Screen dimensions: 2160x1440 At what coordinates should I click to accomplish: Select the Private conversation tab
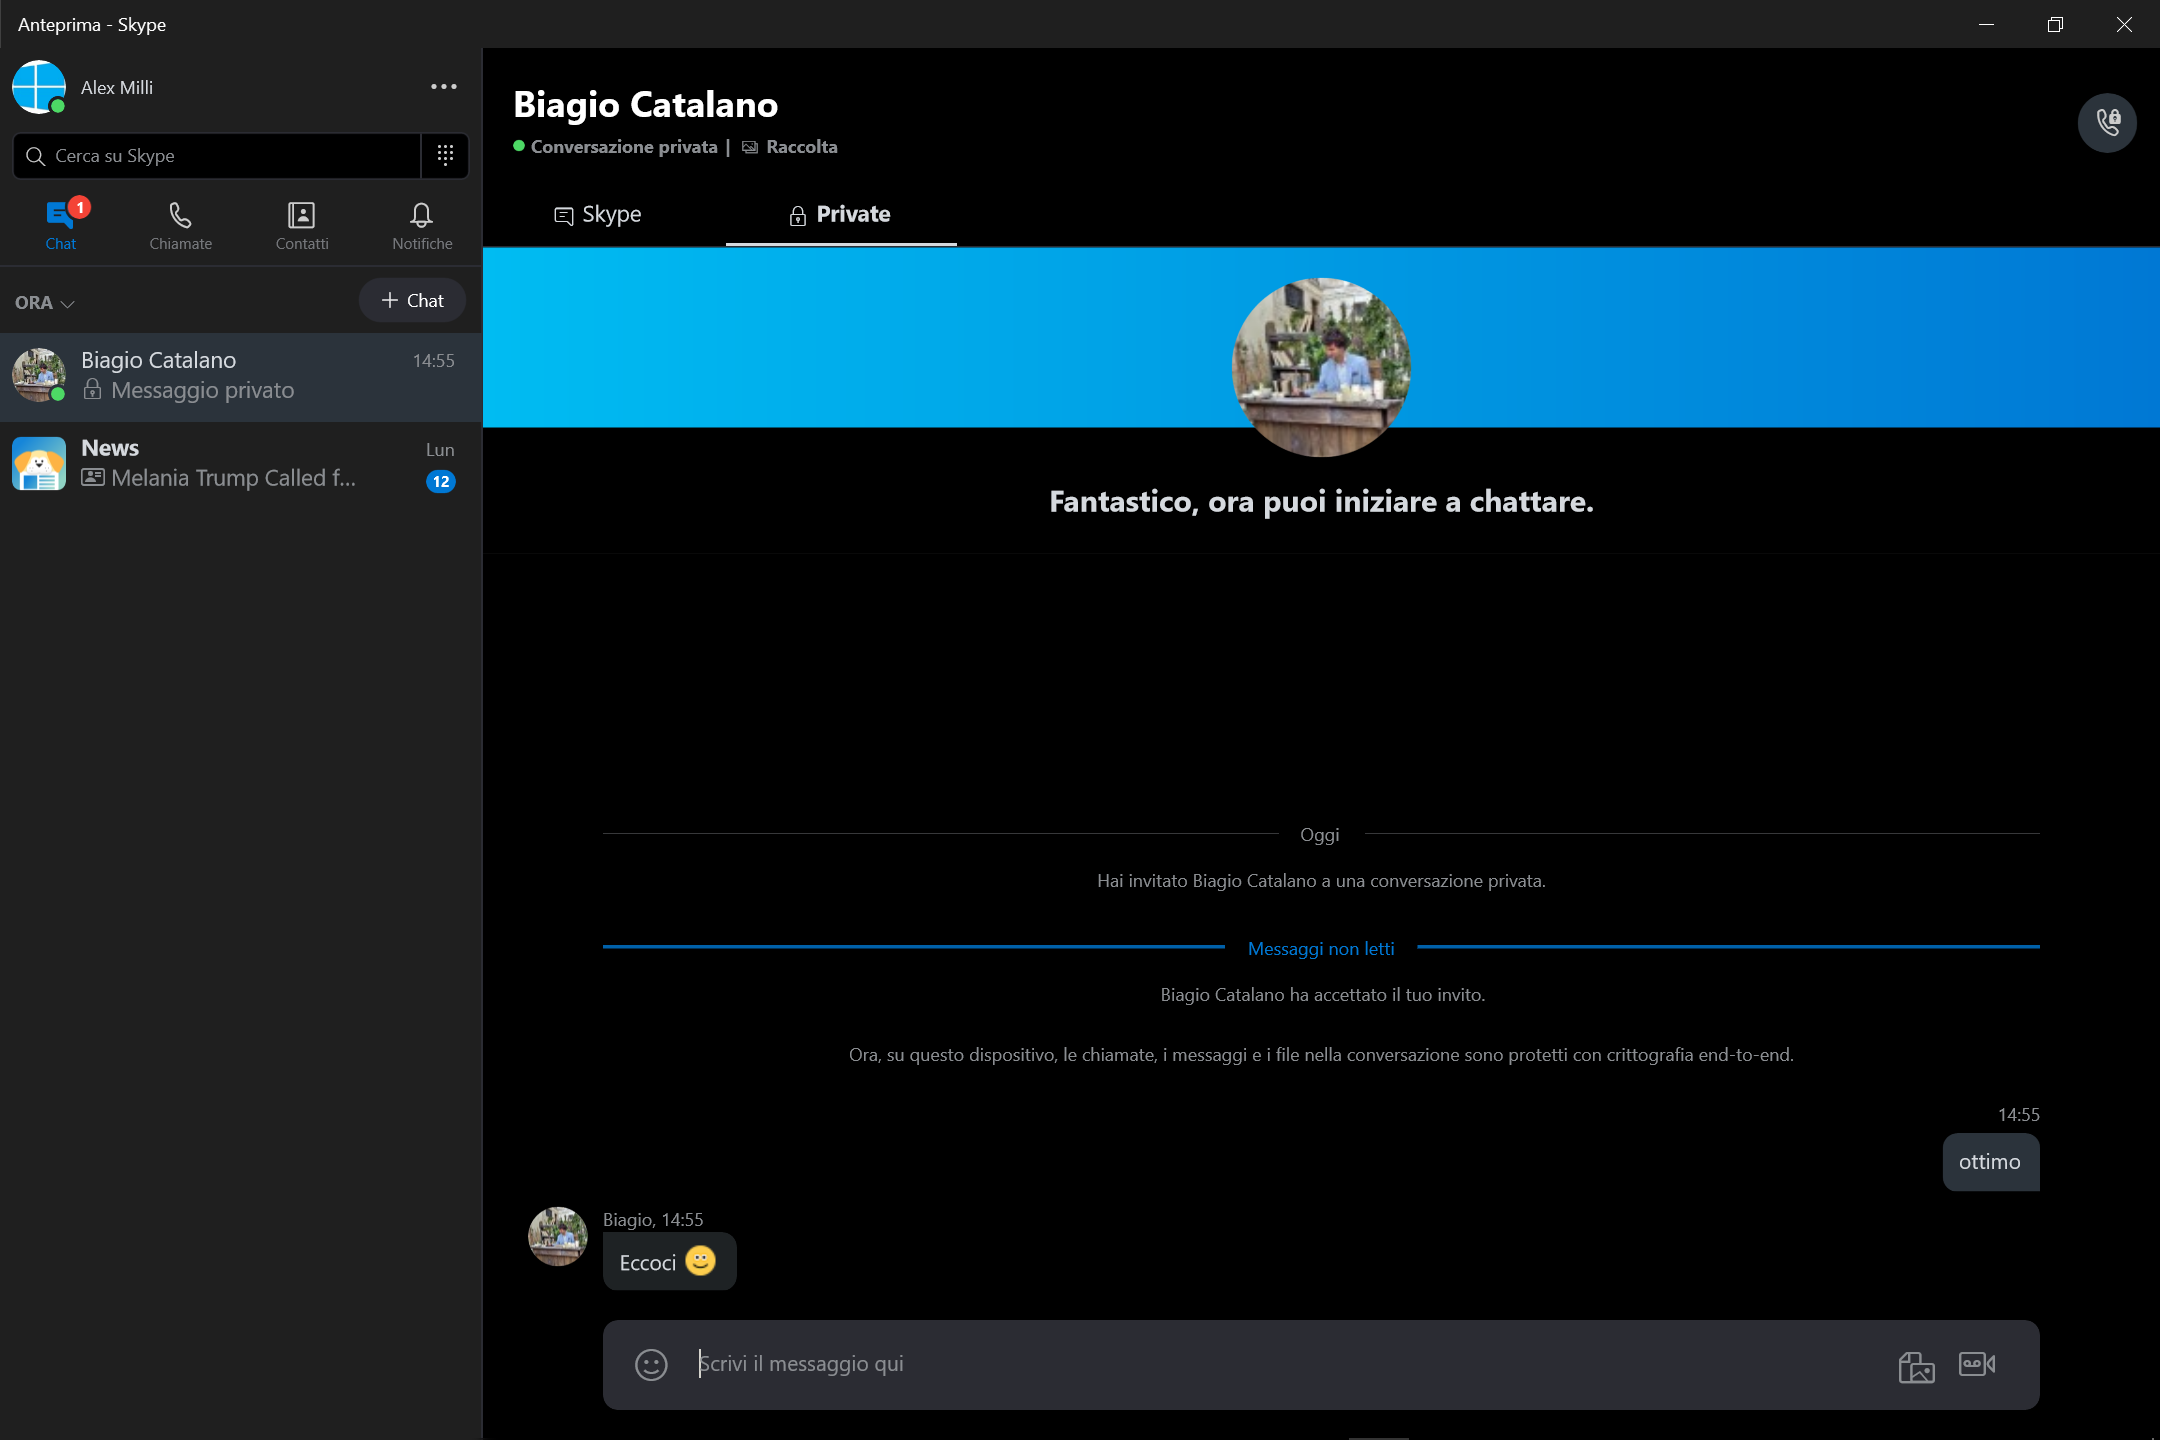point(841,214)
